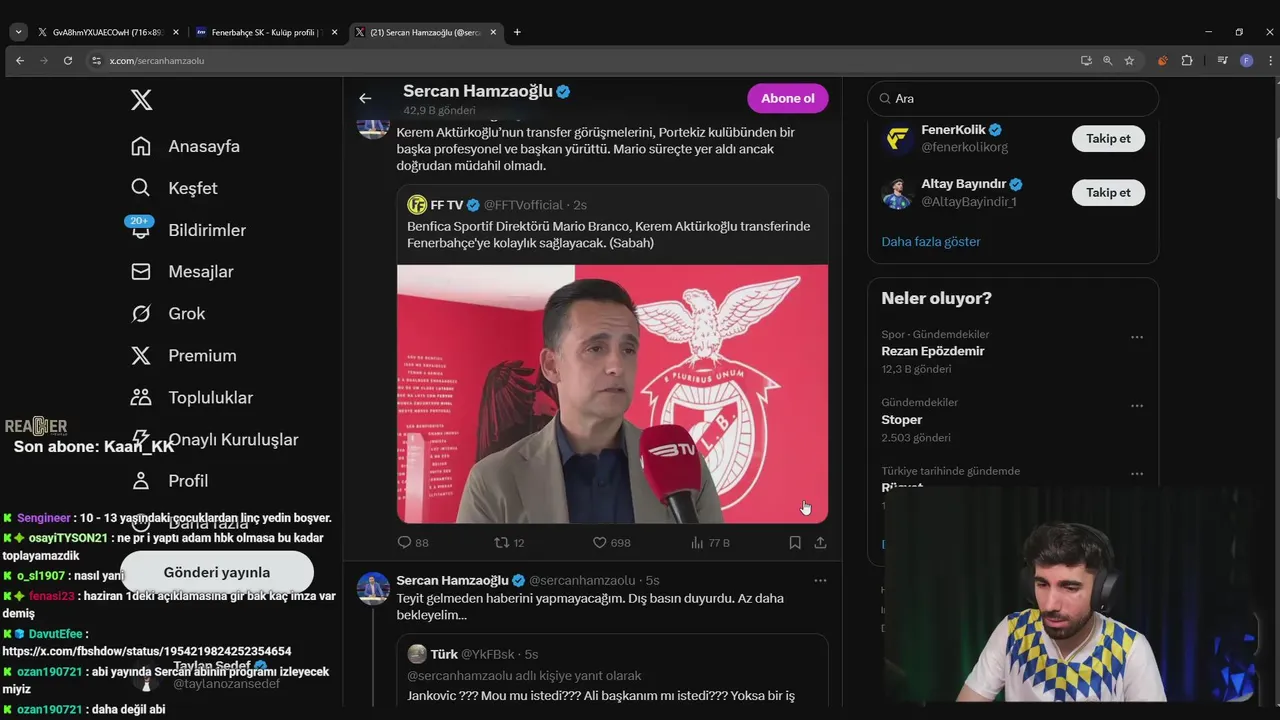View analytics showing 77 B views
The height and width of the screenshot is (720, 1280).
pyautogui.click(x=710, y=543)
